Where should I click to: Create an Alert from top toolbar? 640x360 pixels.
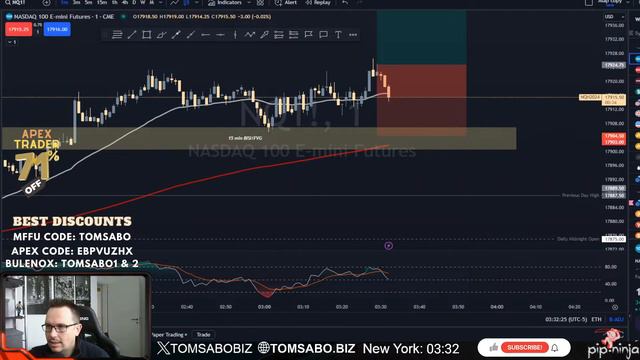pyautogui.click(x=286, y=2)
